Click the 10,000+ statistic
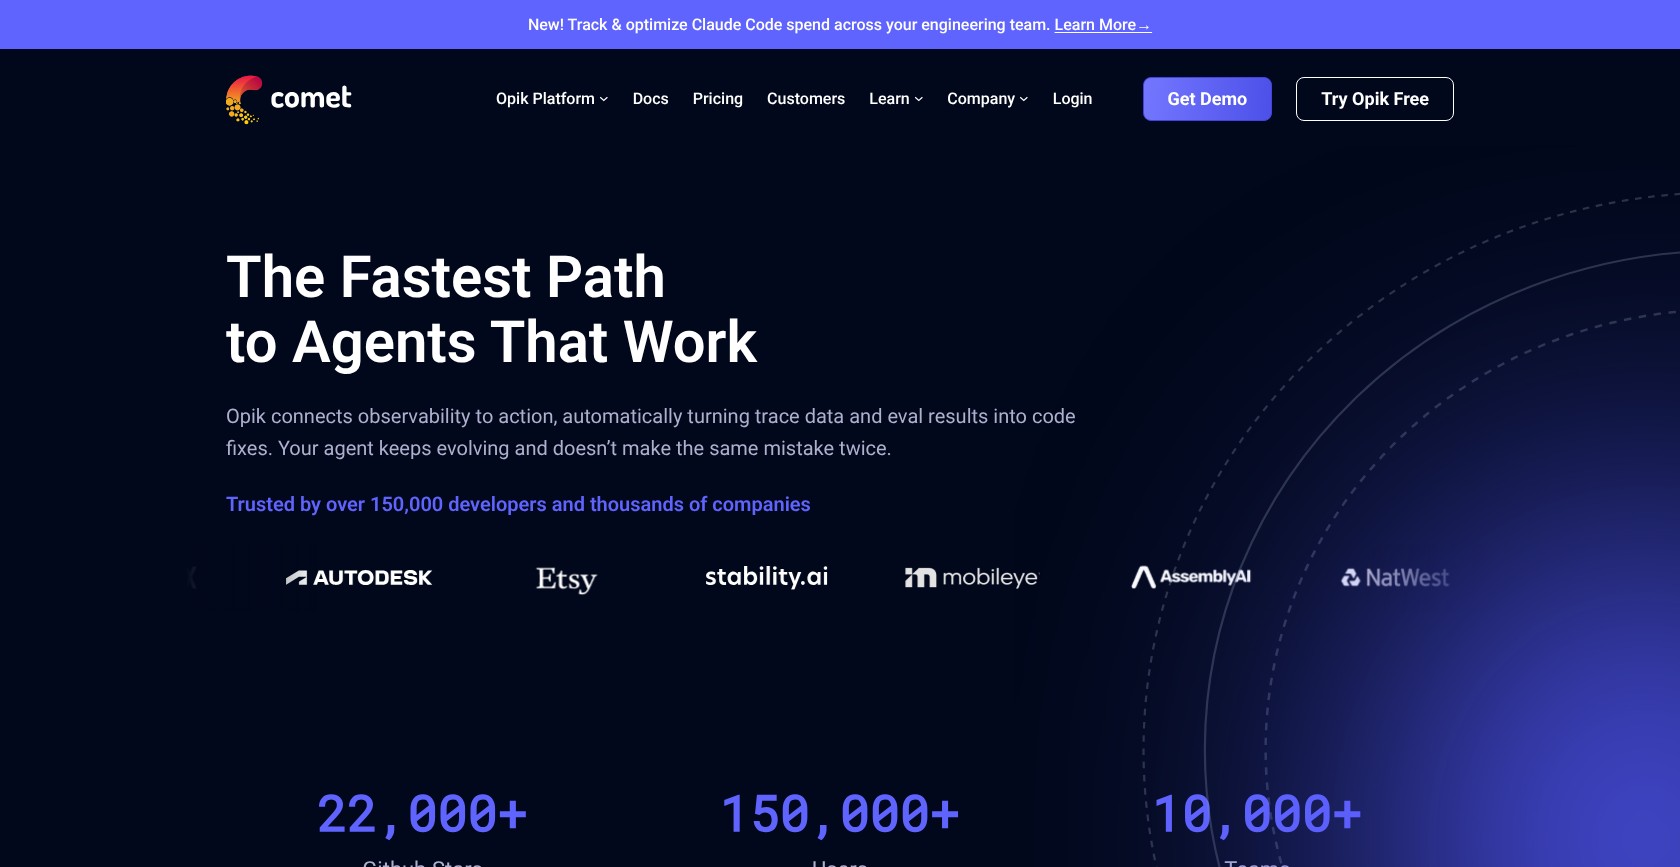 pyautogui.click(x=1257, y=814)
